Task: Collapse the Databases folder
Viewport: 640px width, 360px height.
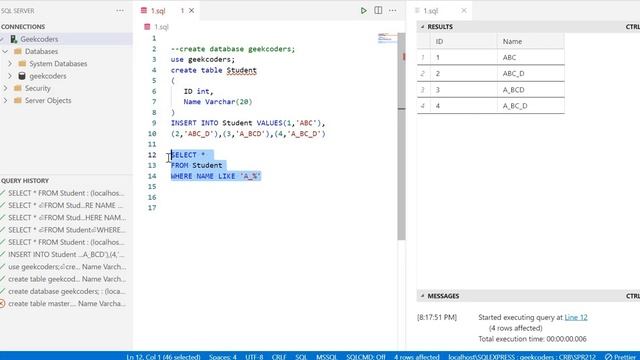Action: (5, 51)
